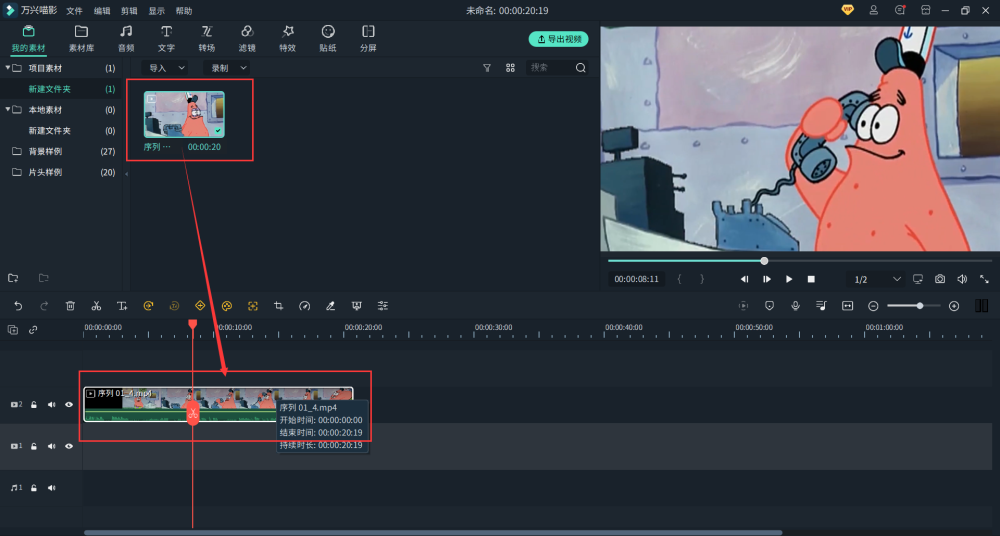Open the edit adjustments sliders icon
Screen dimensions: 1000x536
point(383,306)
